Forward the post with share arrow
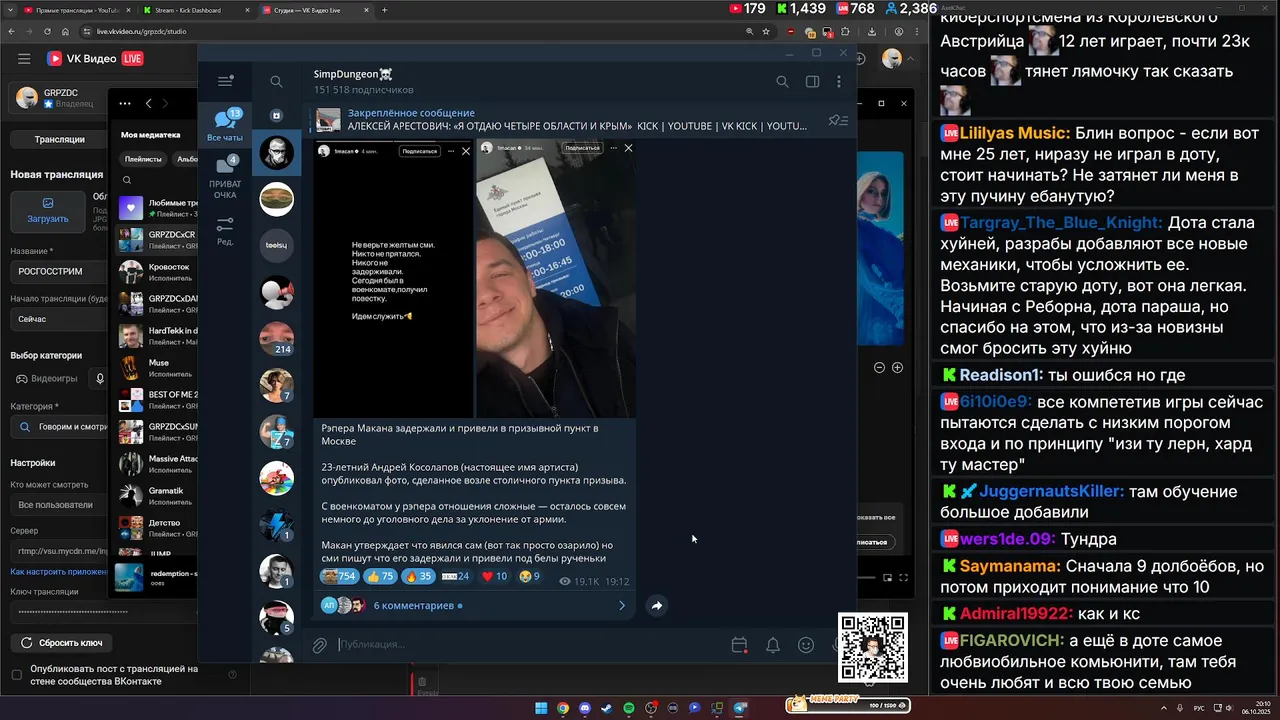1280x720 pixels. [656, 605]
